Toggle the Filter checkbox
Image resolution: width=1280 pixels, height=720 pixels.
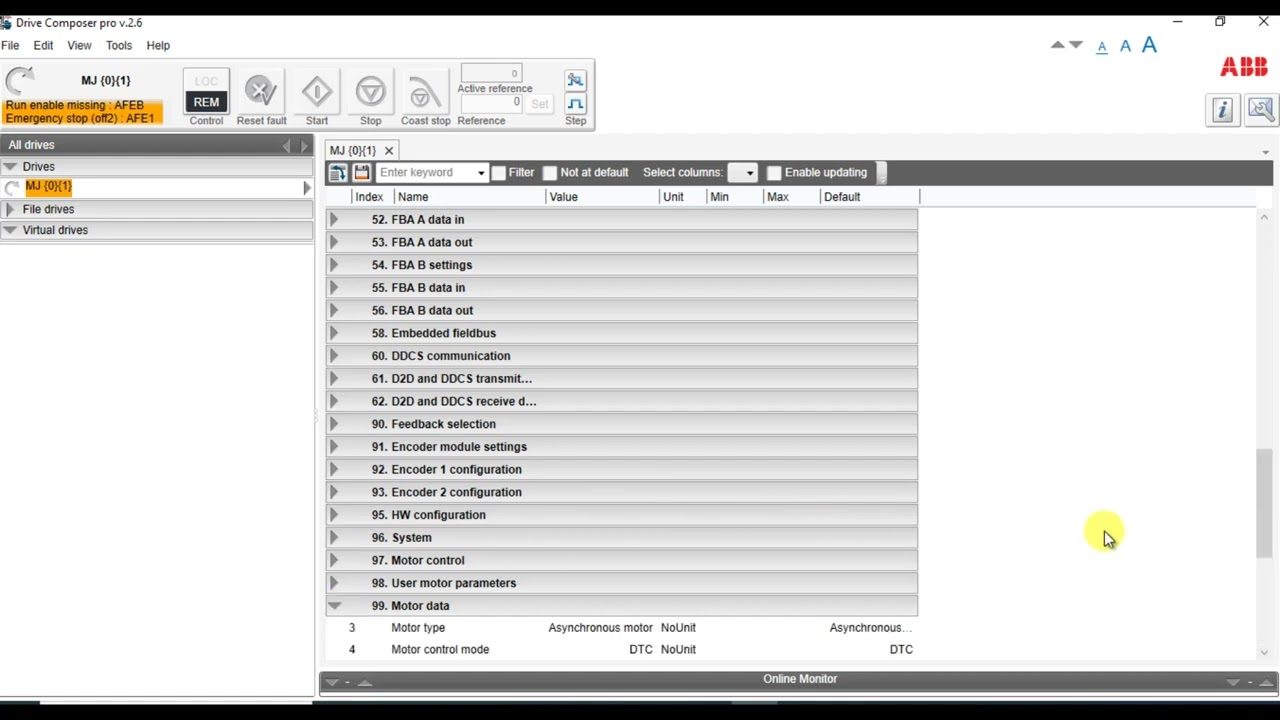(x=499, y=173)
